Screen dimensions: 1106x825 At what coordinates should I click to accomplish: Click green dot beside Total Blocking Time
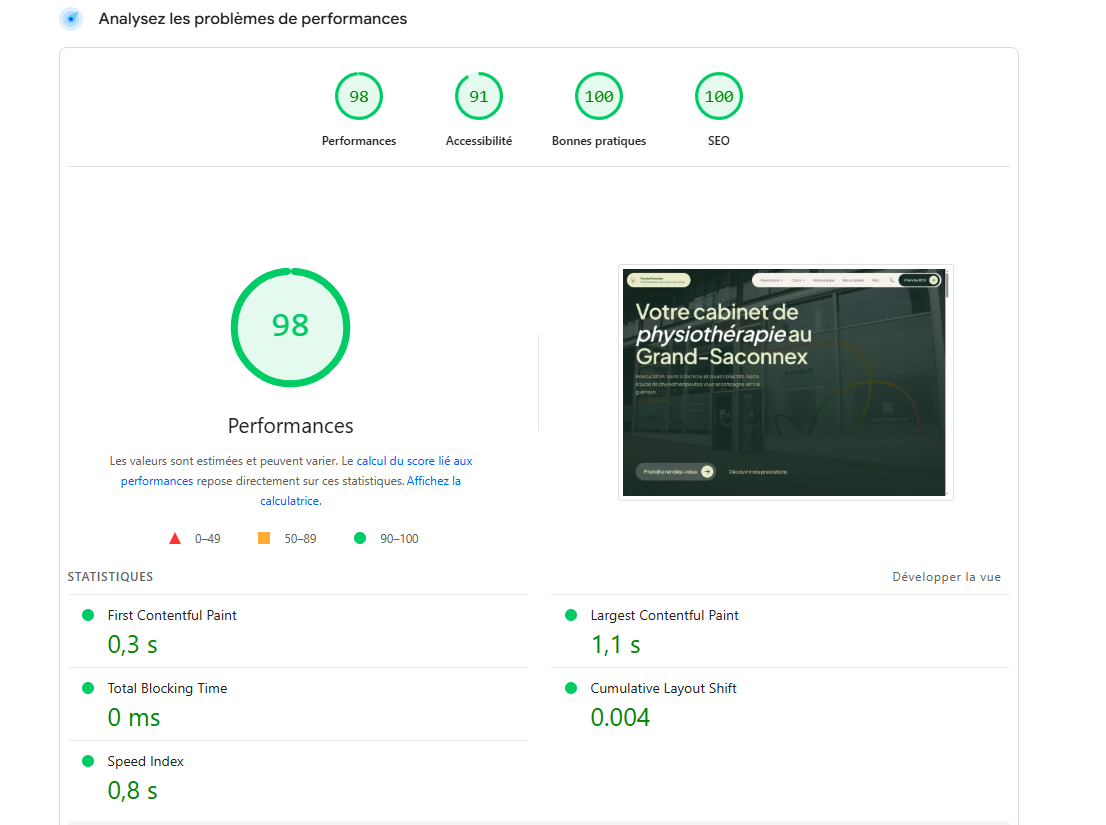coord(88,688)
